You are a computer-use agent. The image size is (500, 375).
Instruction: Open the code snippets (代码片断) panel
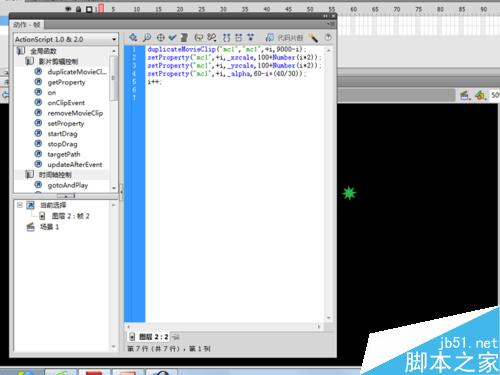point(285,38)
